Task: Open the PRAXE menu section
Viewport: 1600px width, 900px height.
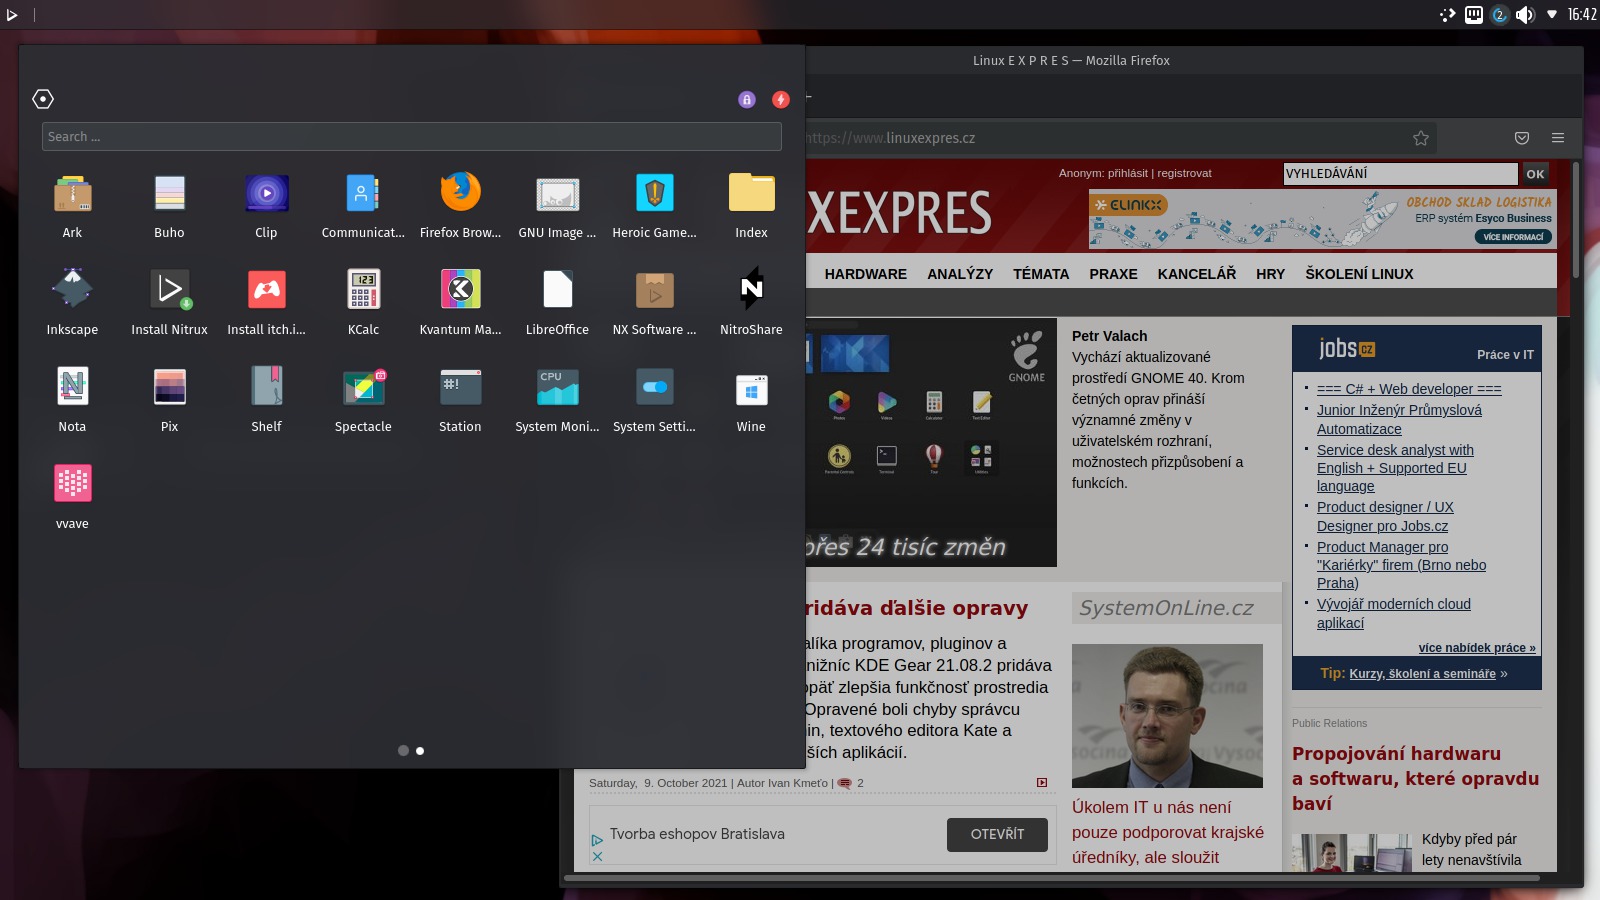Action: click(1113, 274)
